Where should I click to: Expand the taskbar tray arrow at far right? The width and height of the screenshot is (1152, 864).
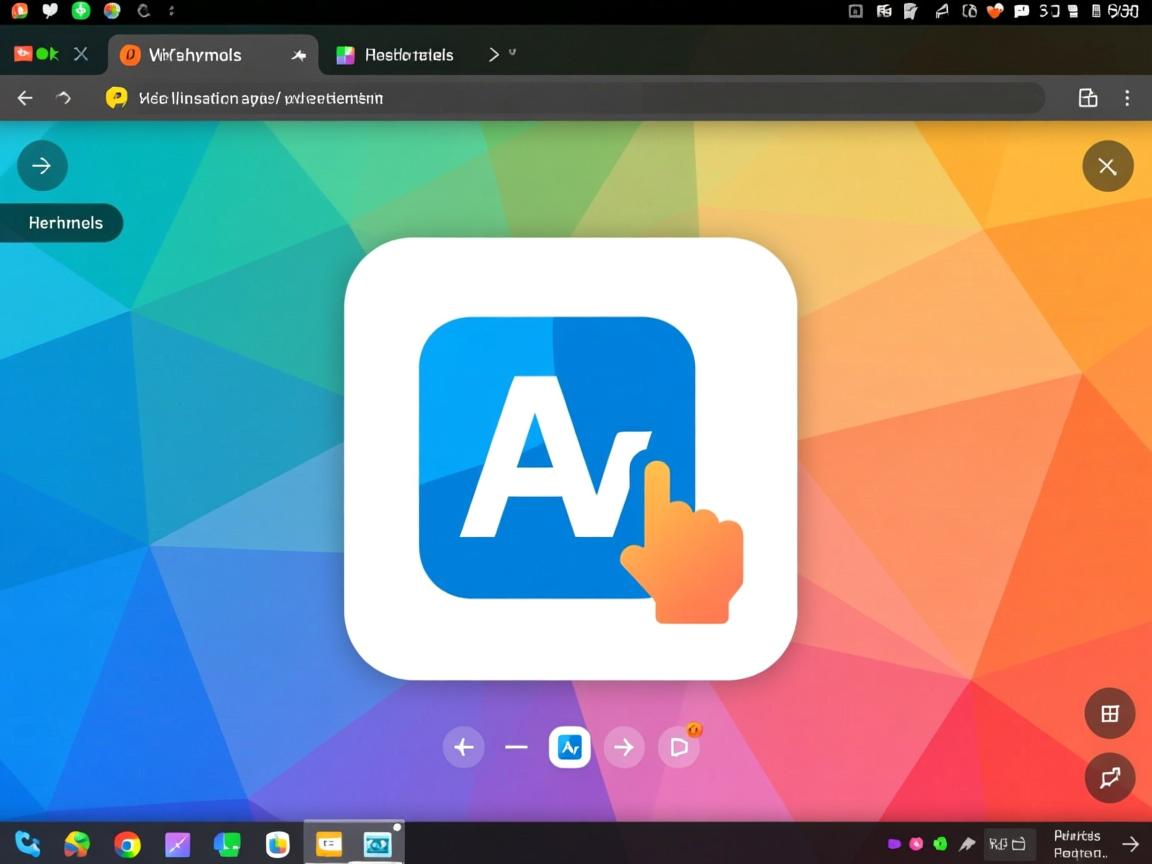(1130, 845)
